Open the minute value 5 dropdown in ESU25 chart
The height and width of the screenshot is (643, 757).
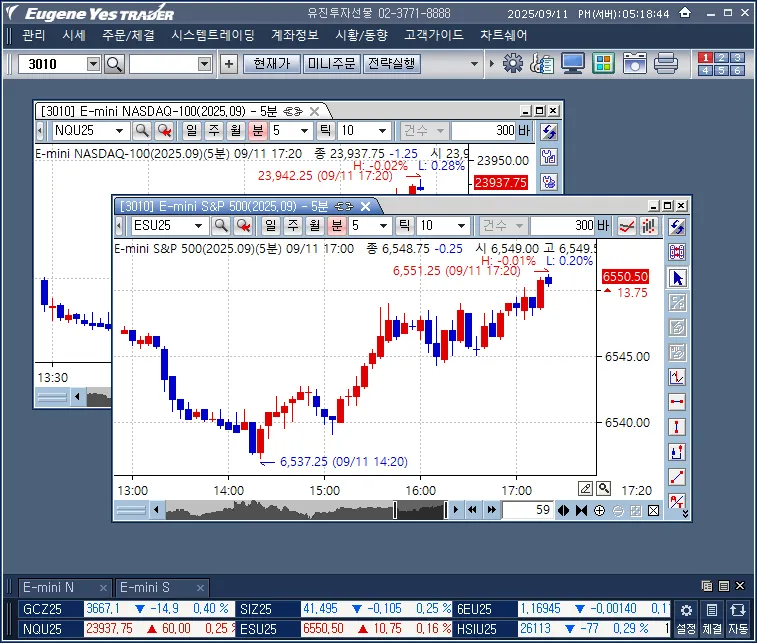click(383, 225)
